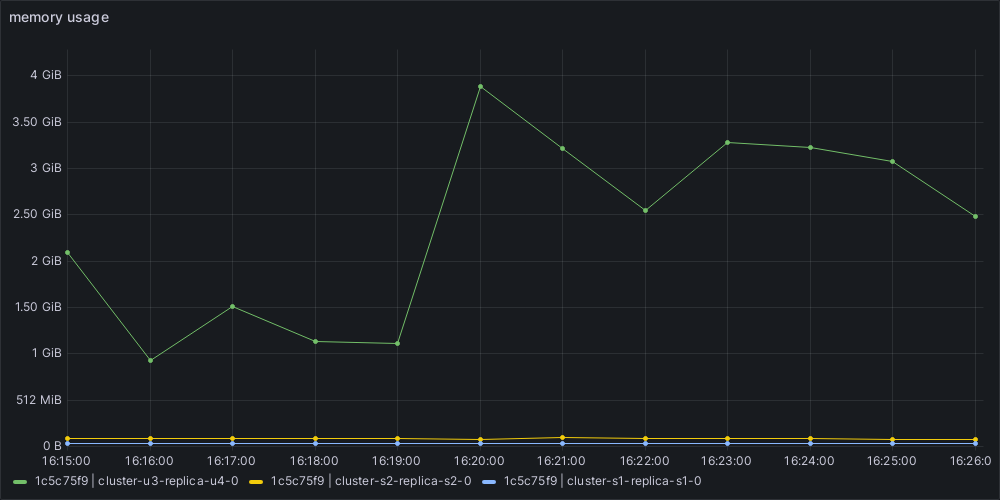
Task: Select the green data point at 16:21:00
Action: (562, 149)
